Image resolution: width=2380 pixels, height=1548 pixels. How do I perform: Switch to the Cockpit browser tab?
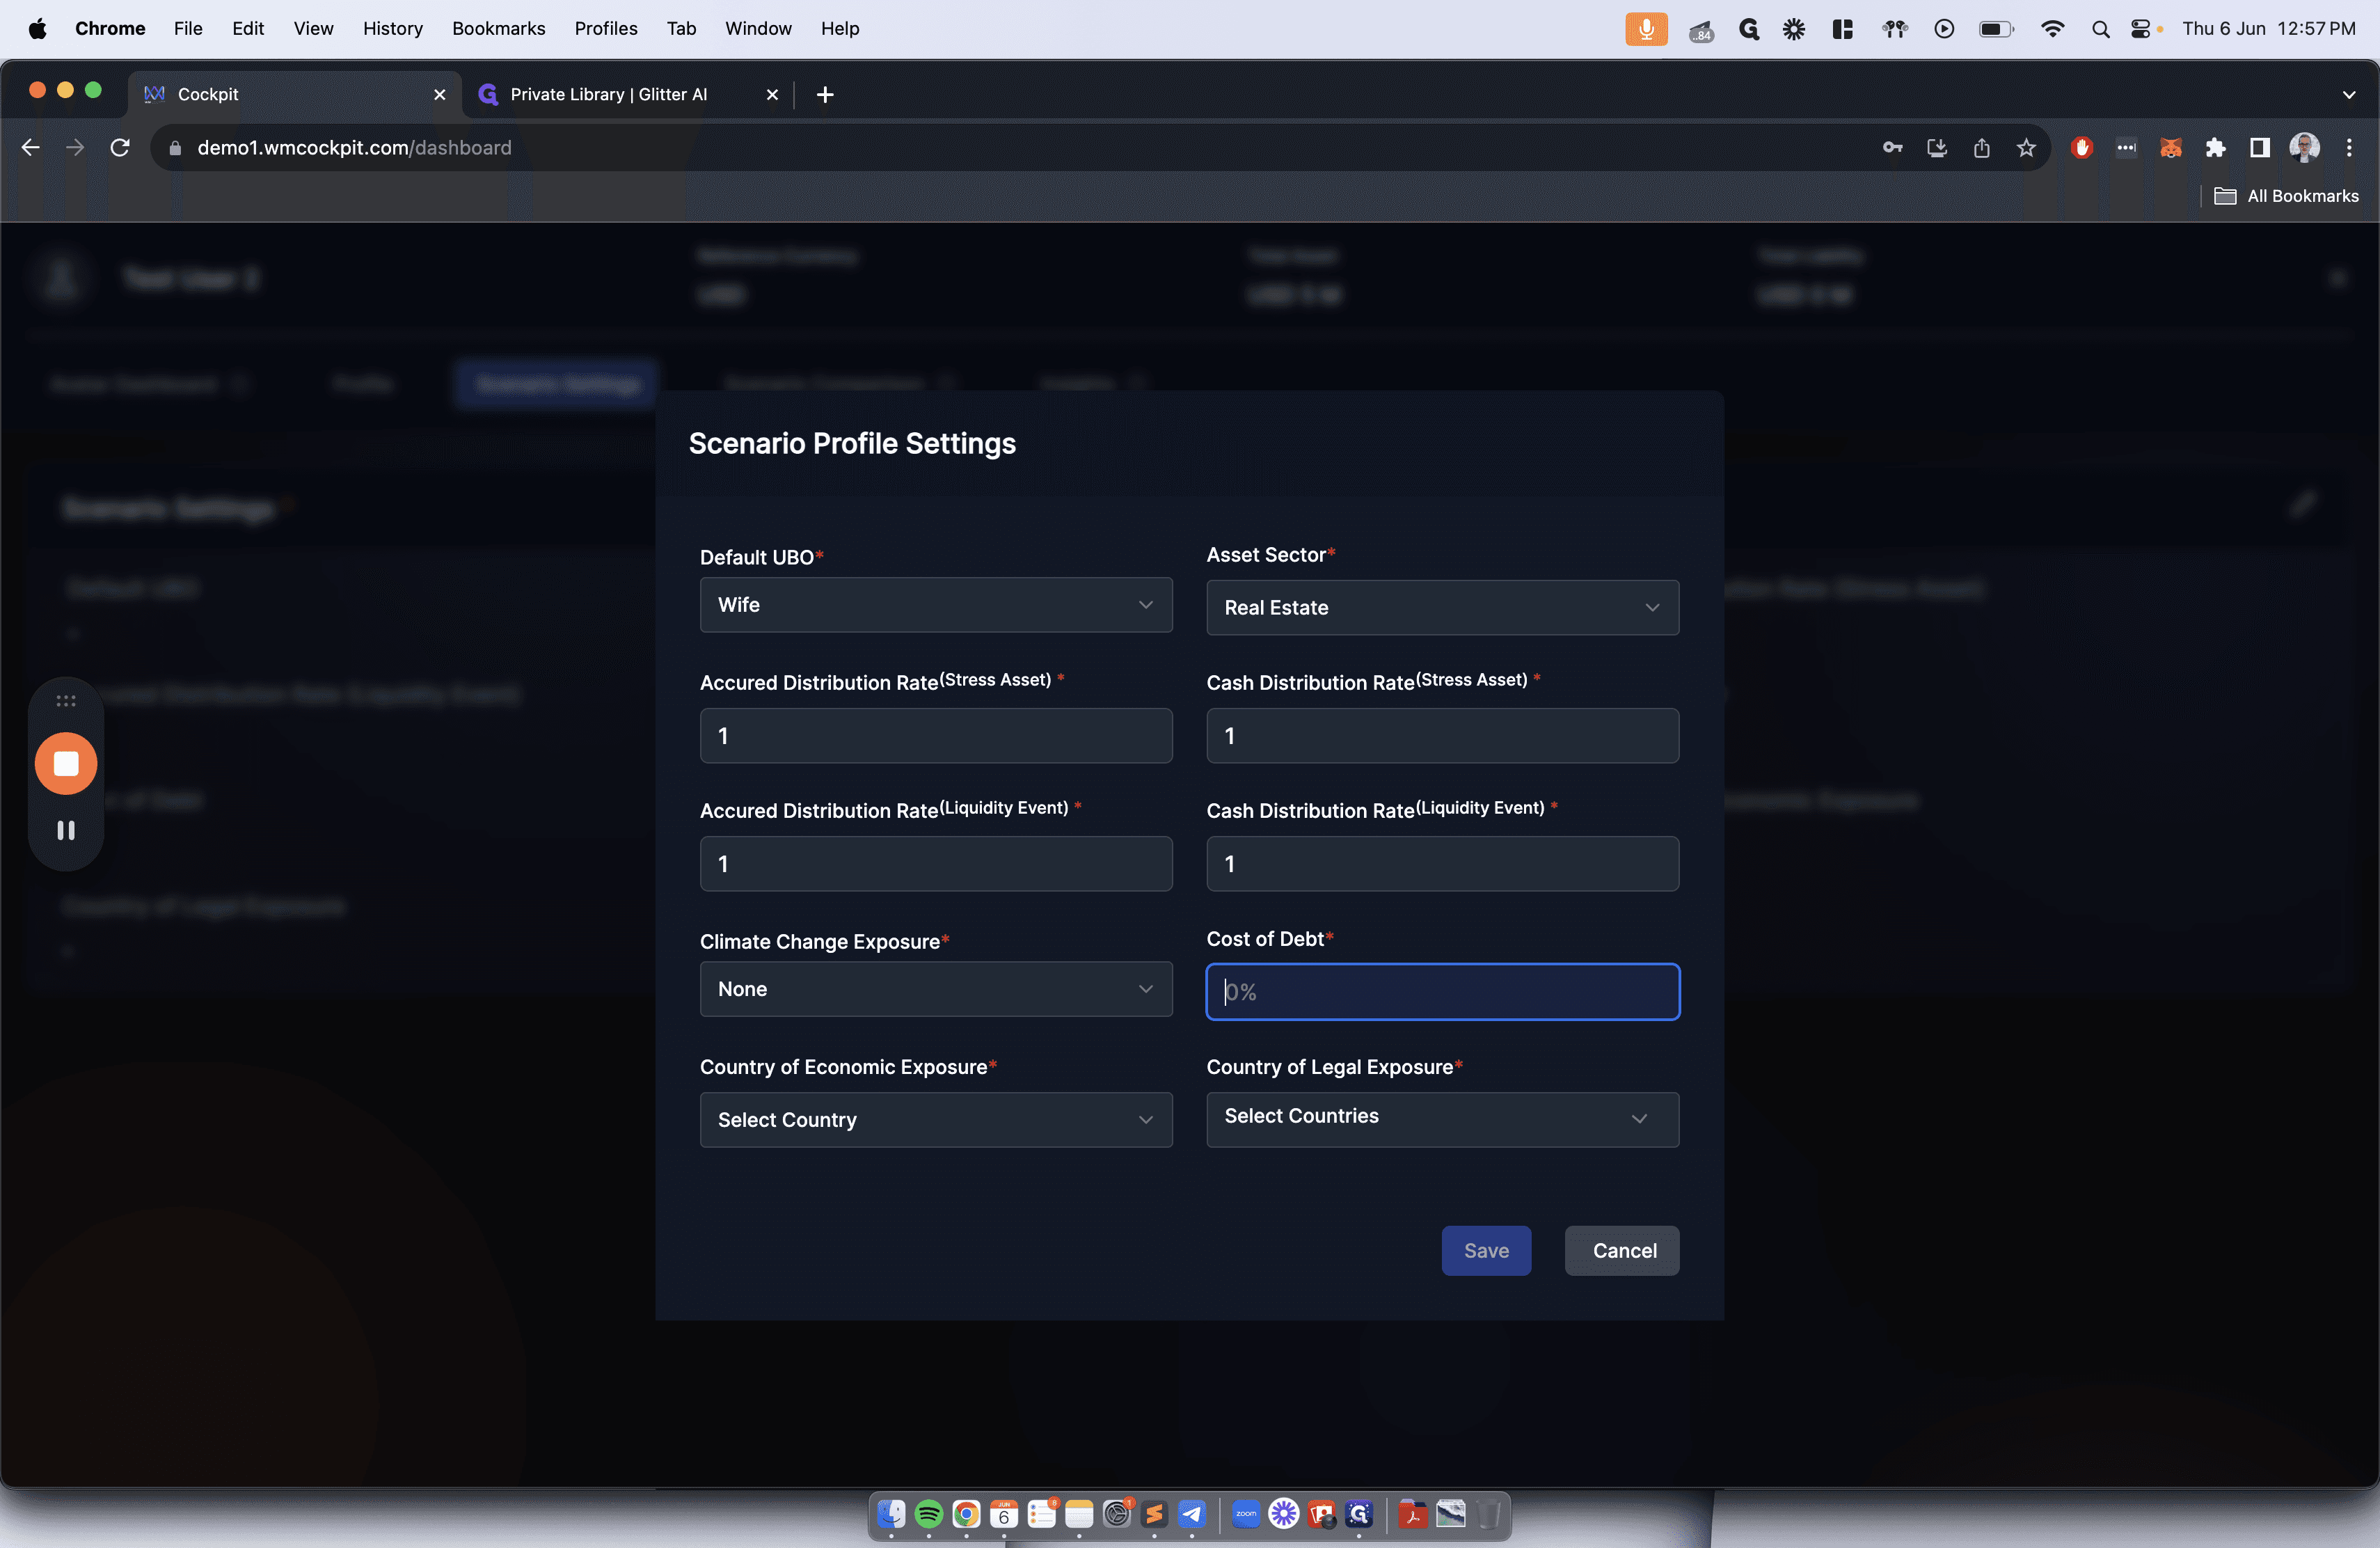tap(295, 94)
